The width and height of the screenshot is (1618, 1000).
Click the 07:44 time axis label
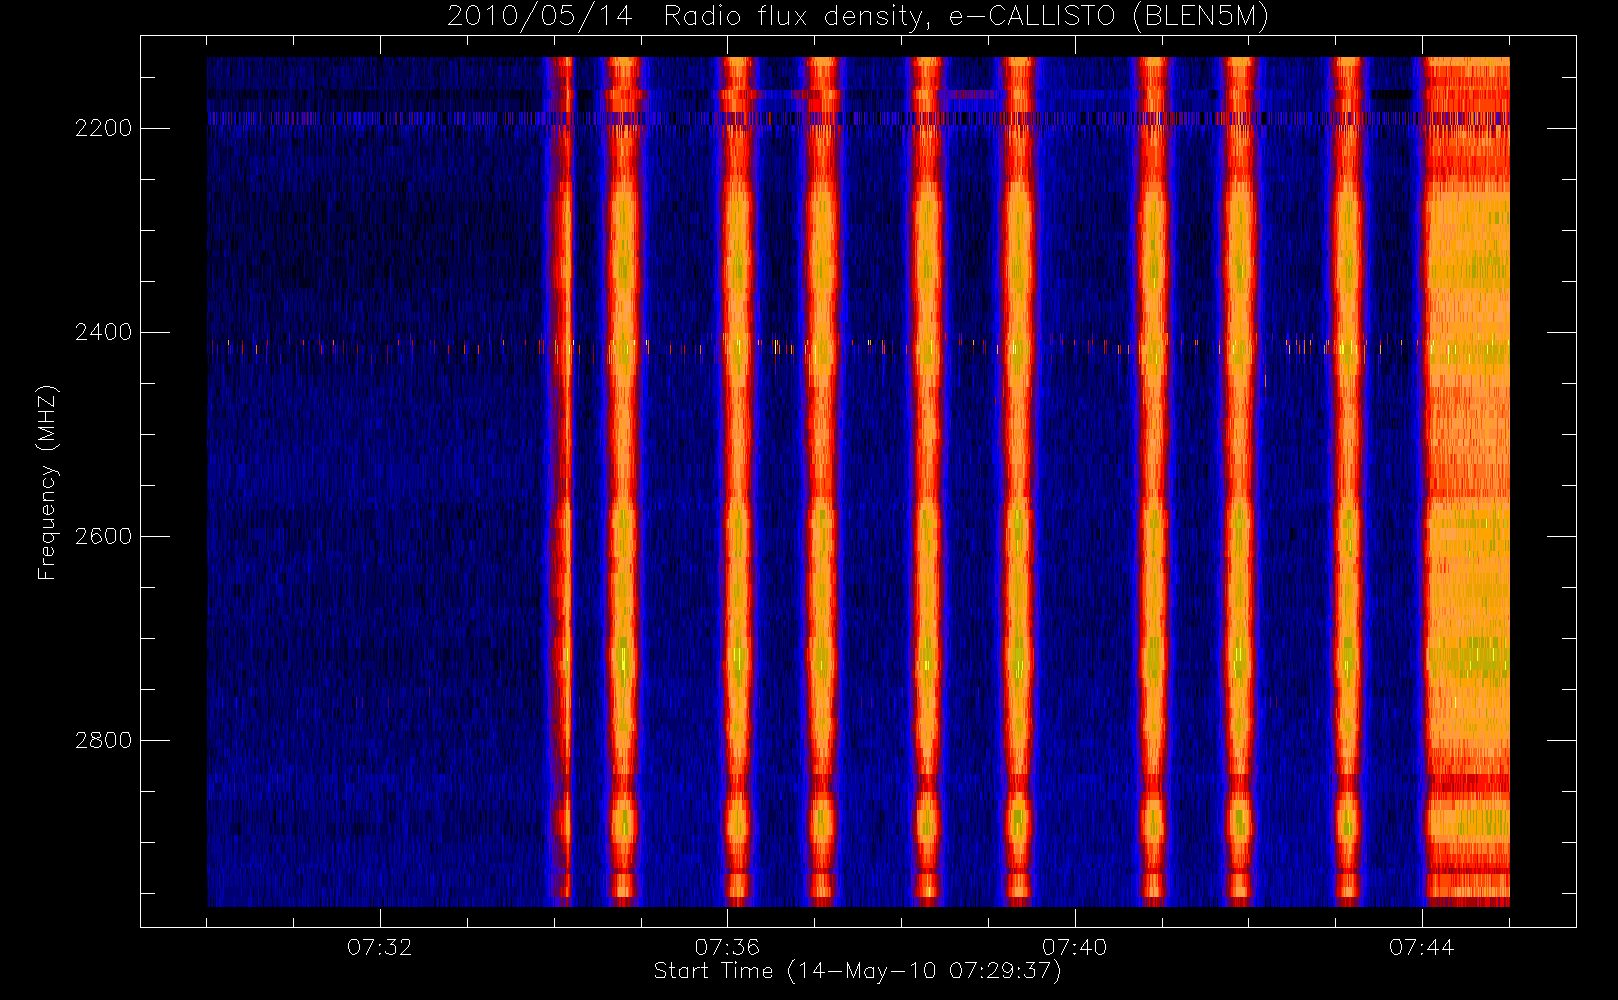coord(1421,947)
